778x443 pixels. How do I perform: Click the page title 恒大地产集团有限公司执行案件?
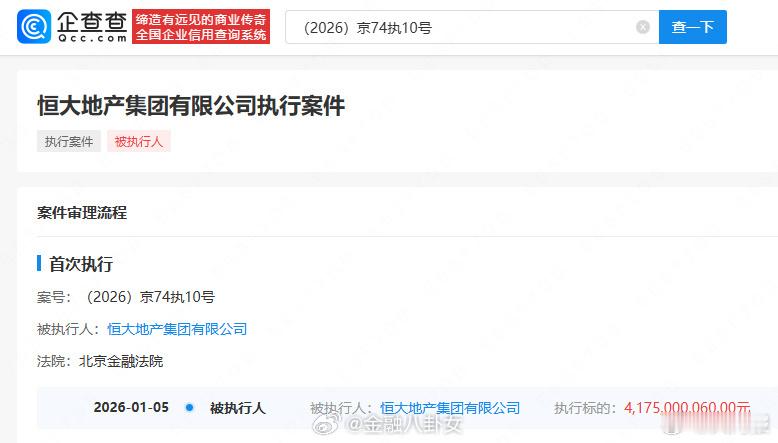[191, 106]
